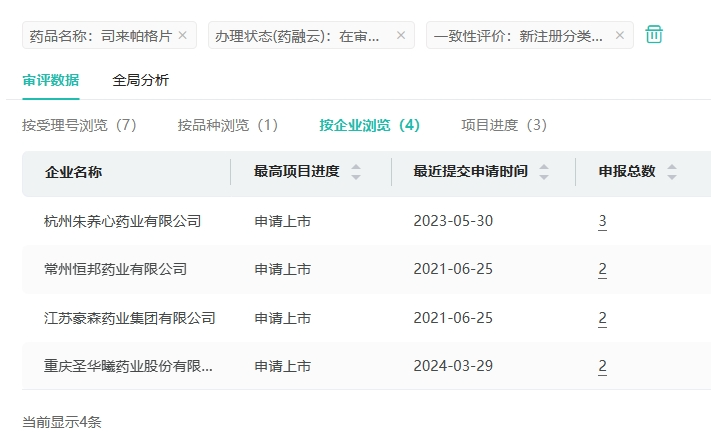Open 按受理号浏览 (7) view
The height and width of the screenshot is (443, 711).
pos(79,125)
